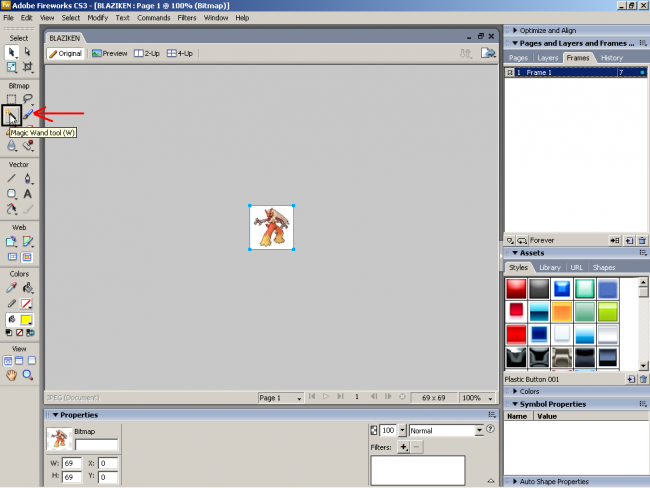The width and height of the screenshot is (650, 488).
Task: Select the Text tool
Action: (27, 194)
